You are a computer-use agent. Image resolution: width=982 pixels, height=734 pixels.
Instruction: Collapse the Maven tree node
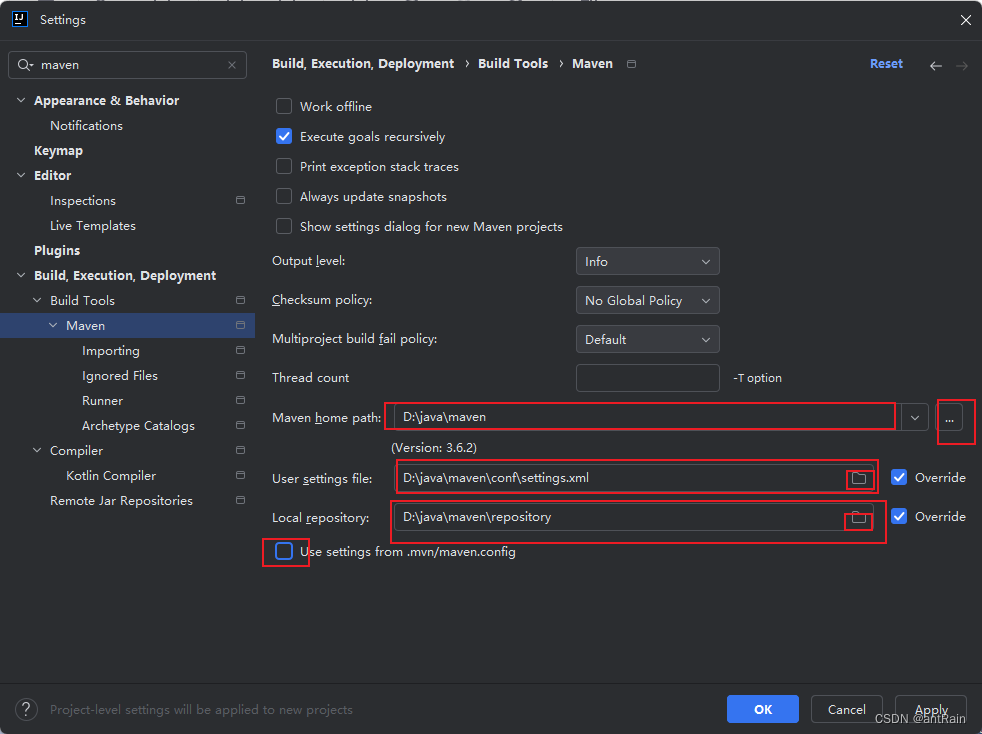(53, 326)
